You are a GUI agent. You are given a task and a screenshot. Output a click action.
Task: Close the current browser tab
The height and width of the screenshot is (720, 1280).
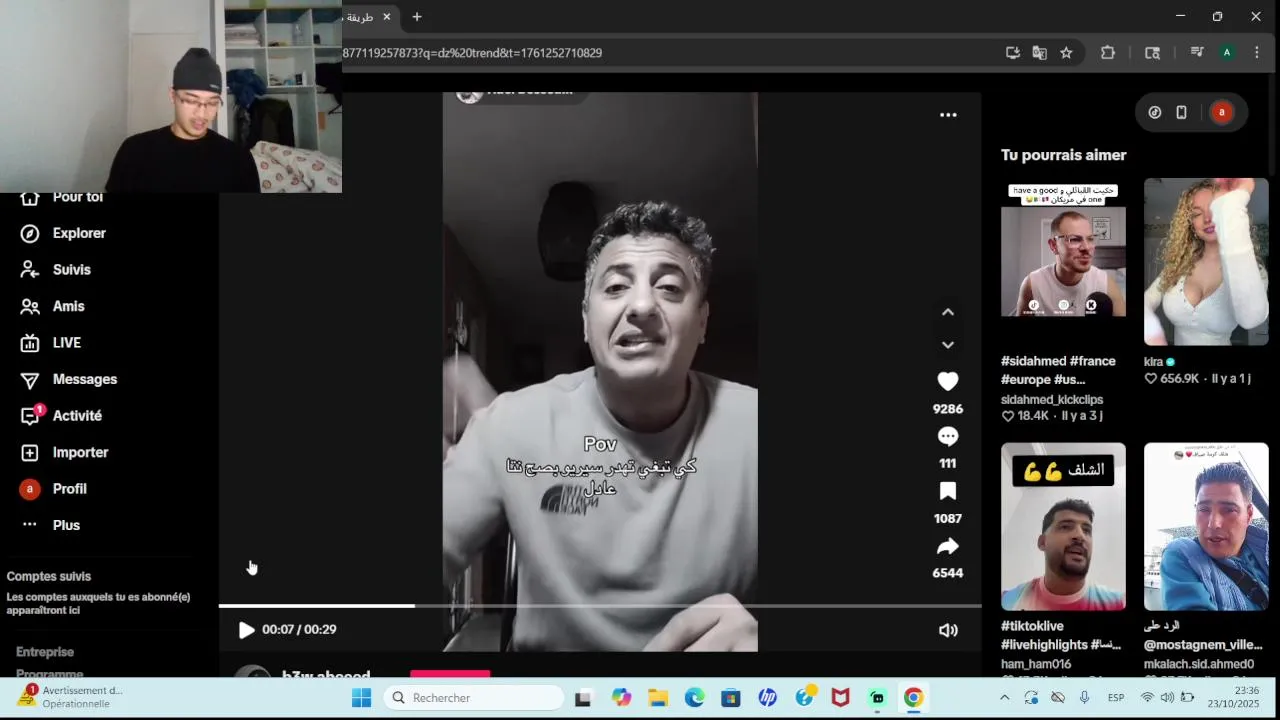(x=387, y=17)
